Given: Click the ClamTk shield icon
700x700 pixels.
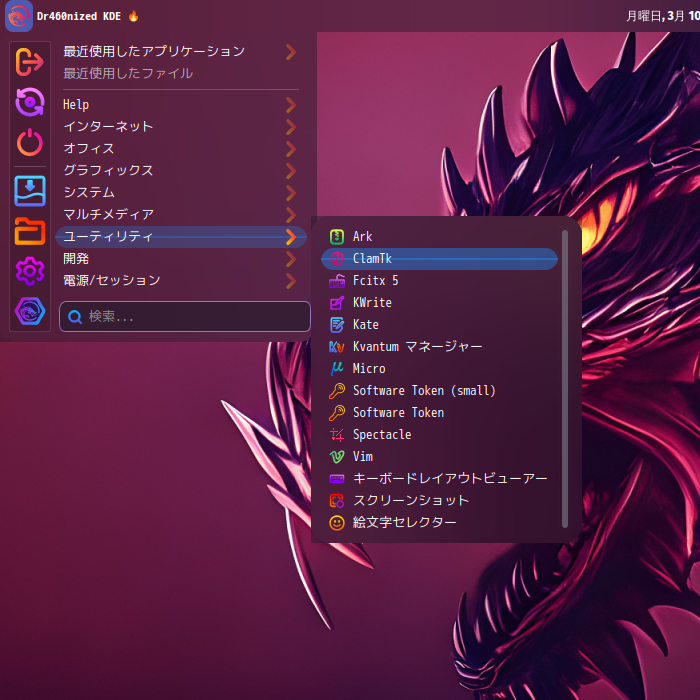Looking at the screenshot, I should 337,258.
